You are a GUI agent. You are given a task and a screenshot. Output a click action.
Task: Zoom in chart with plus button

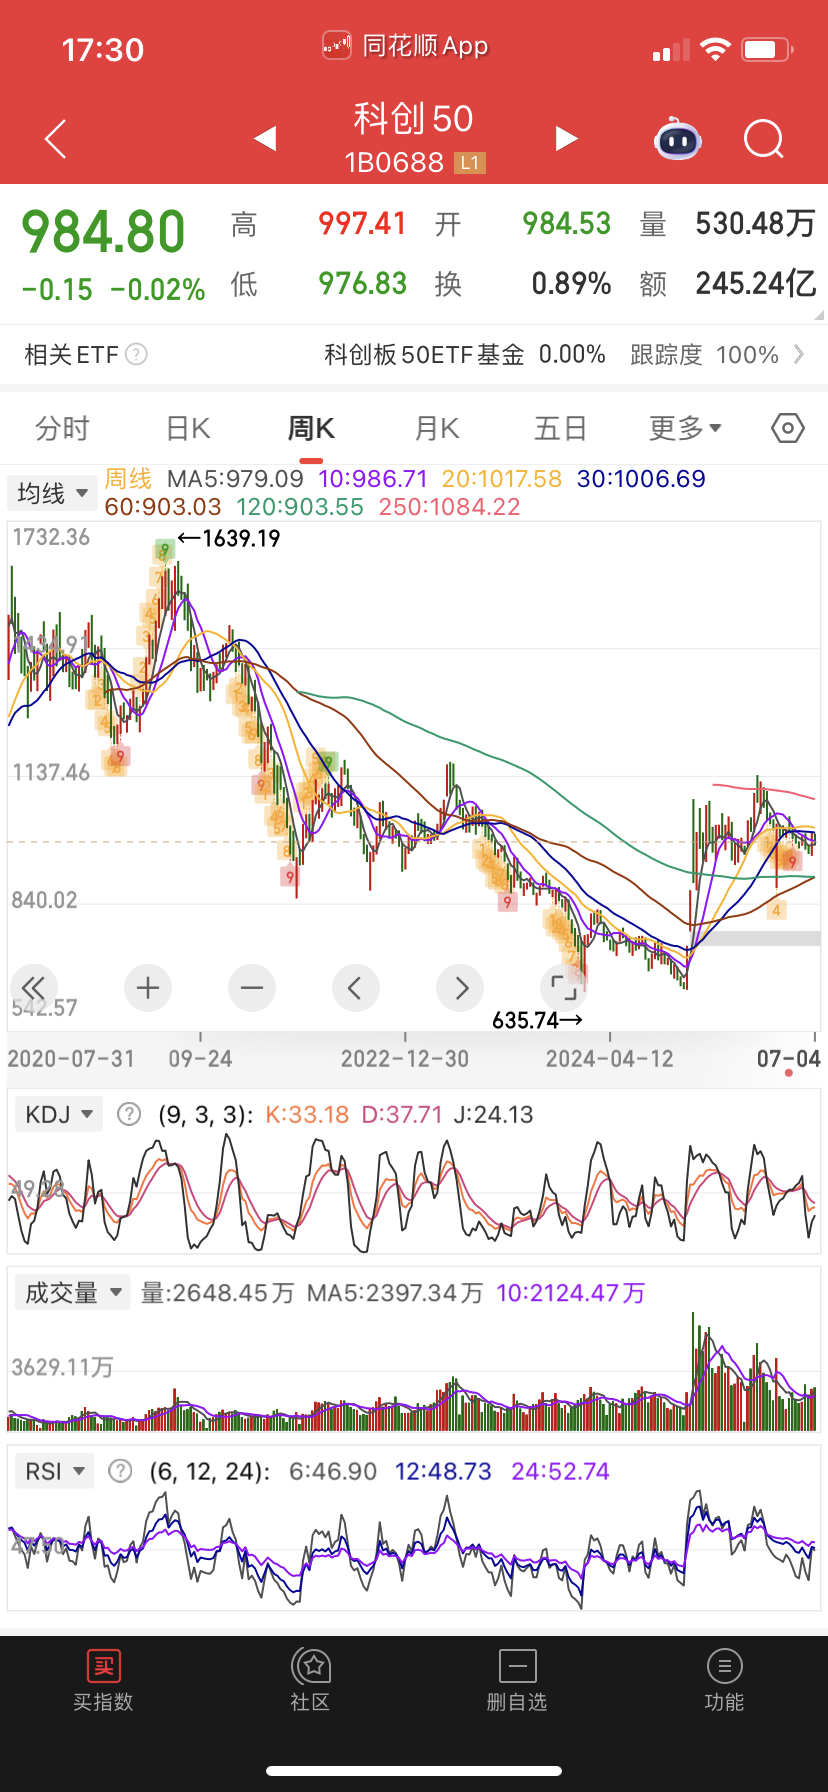[x=148, y=988]
